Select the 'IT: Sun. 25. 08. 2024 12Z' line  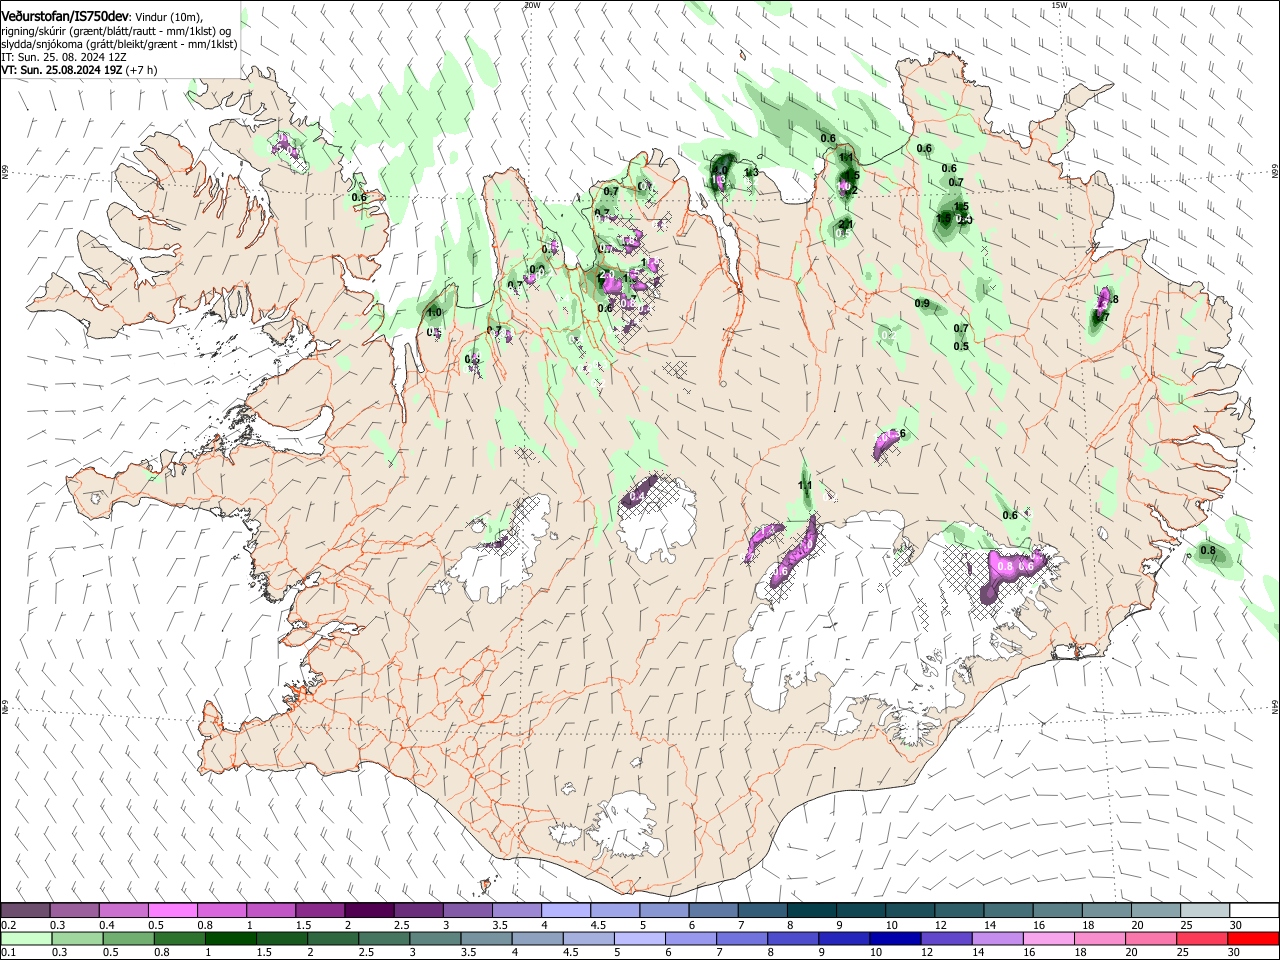coord(63,58)
